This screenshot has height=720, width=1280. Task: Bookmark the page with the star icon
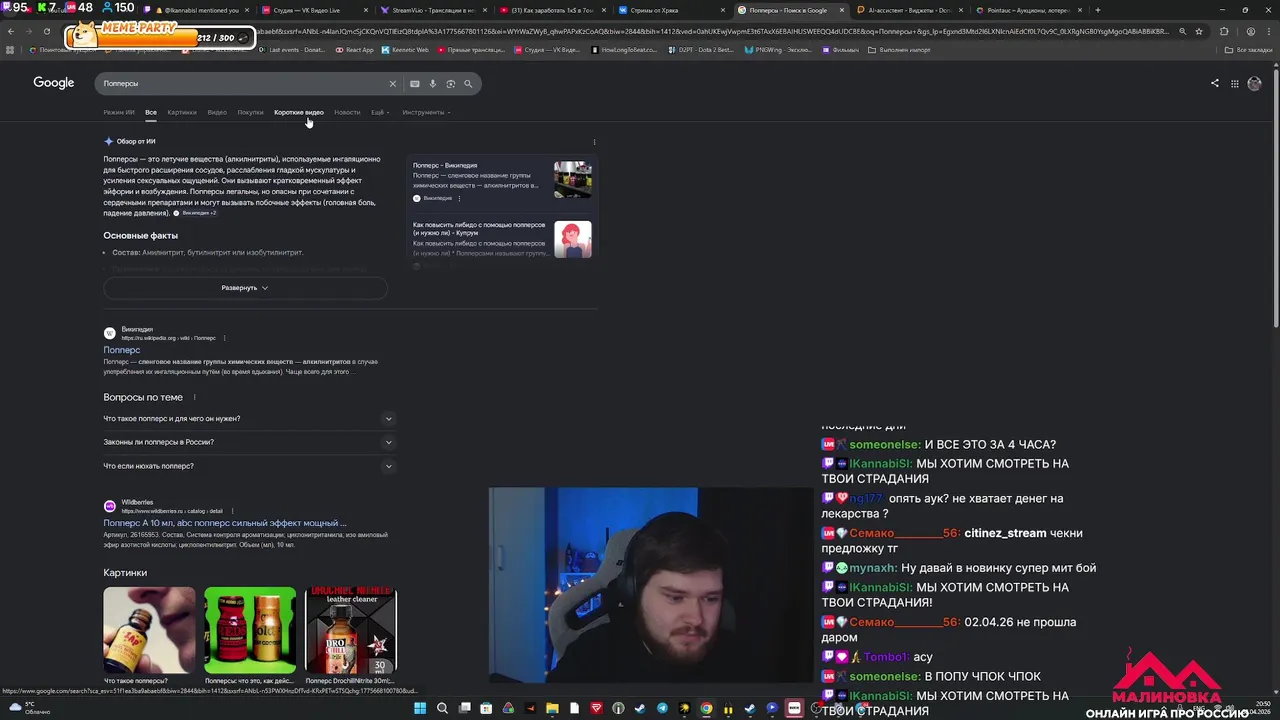[x=1199, y=31]
